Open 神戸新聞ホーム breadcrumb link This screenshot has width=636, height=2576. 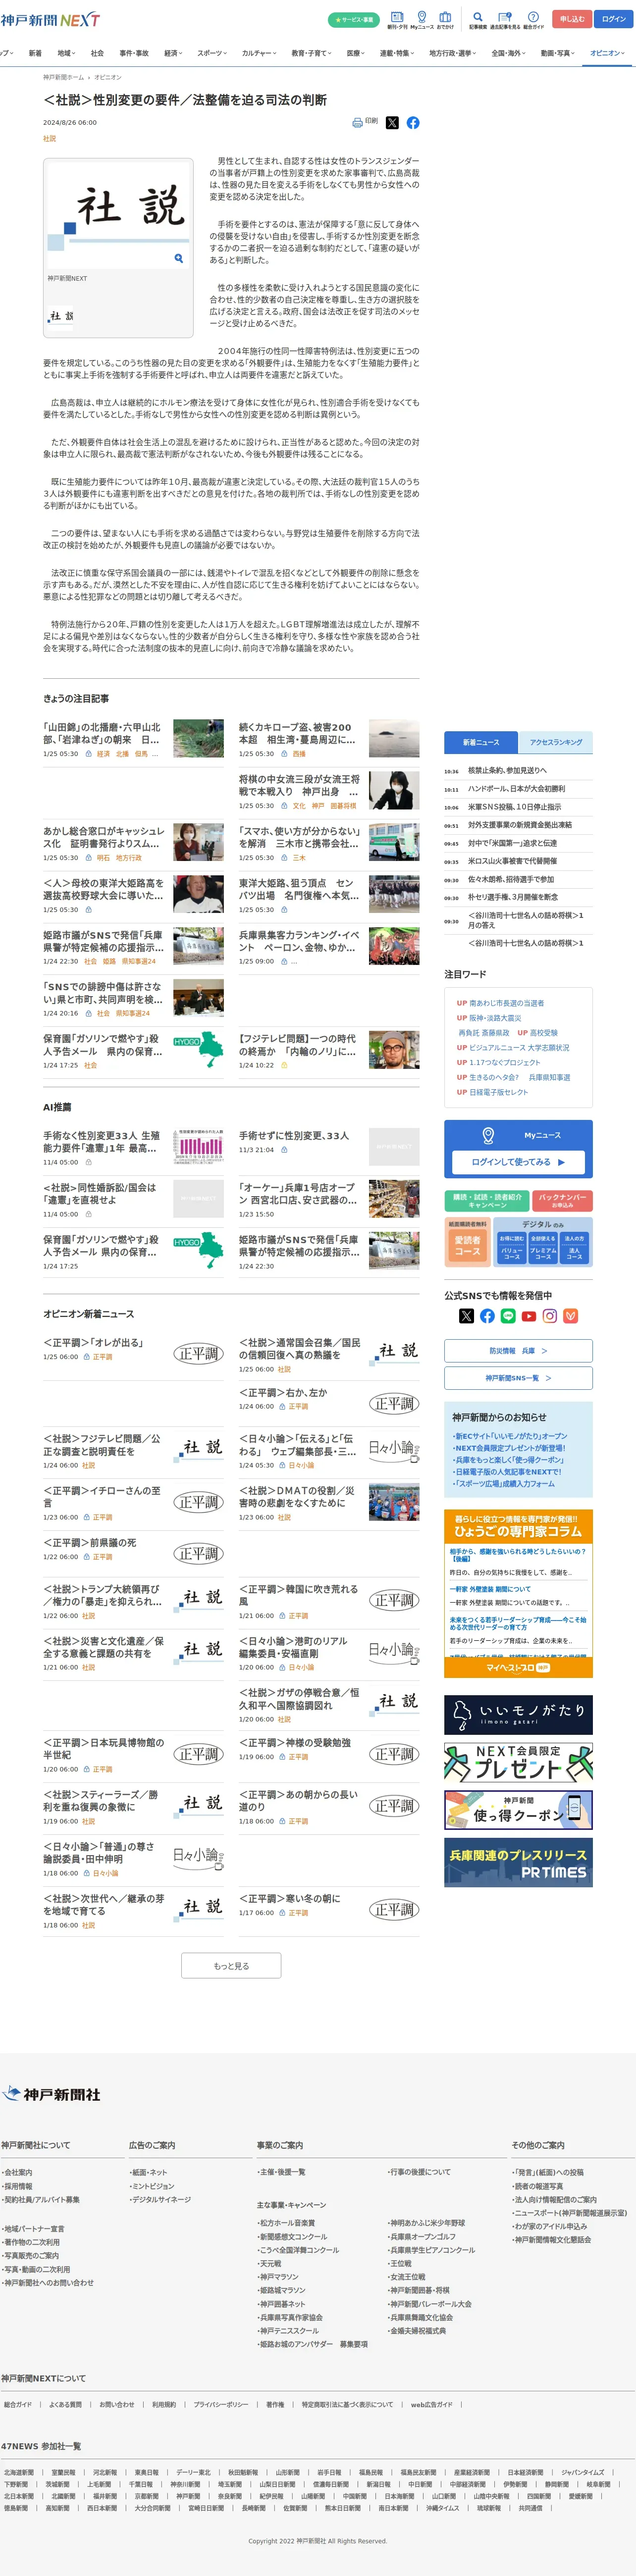pyautogui.click(x=64, y=77)
